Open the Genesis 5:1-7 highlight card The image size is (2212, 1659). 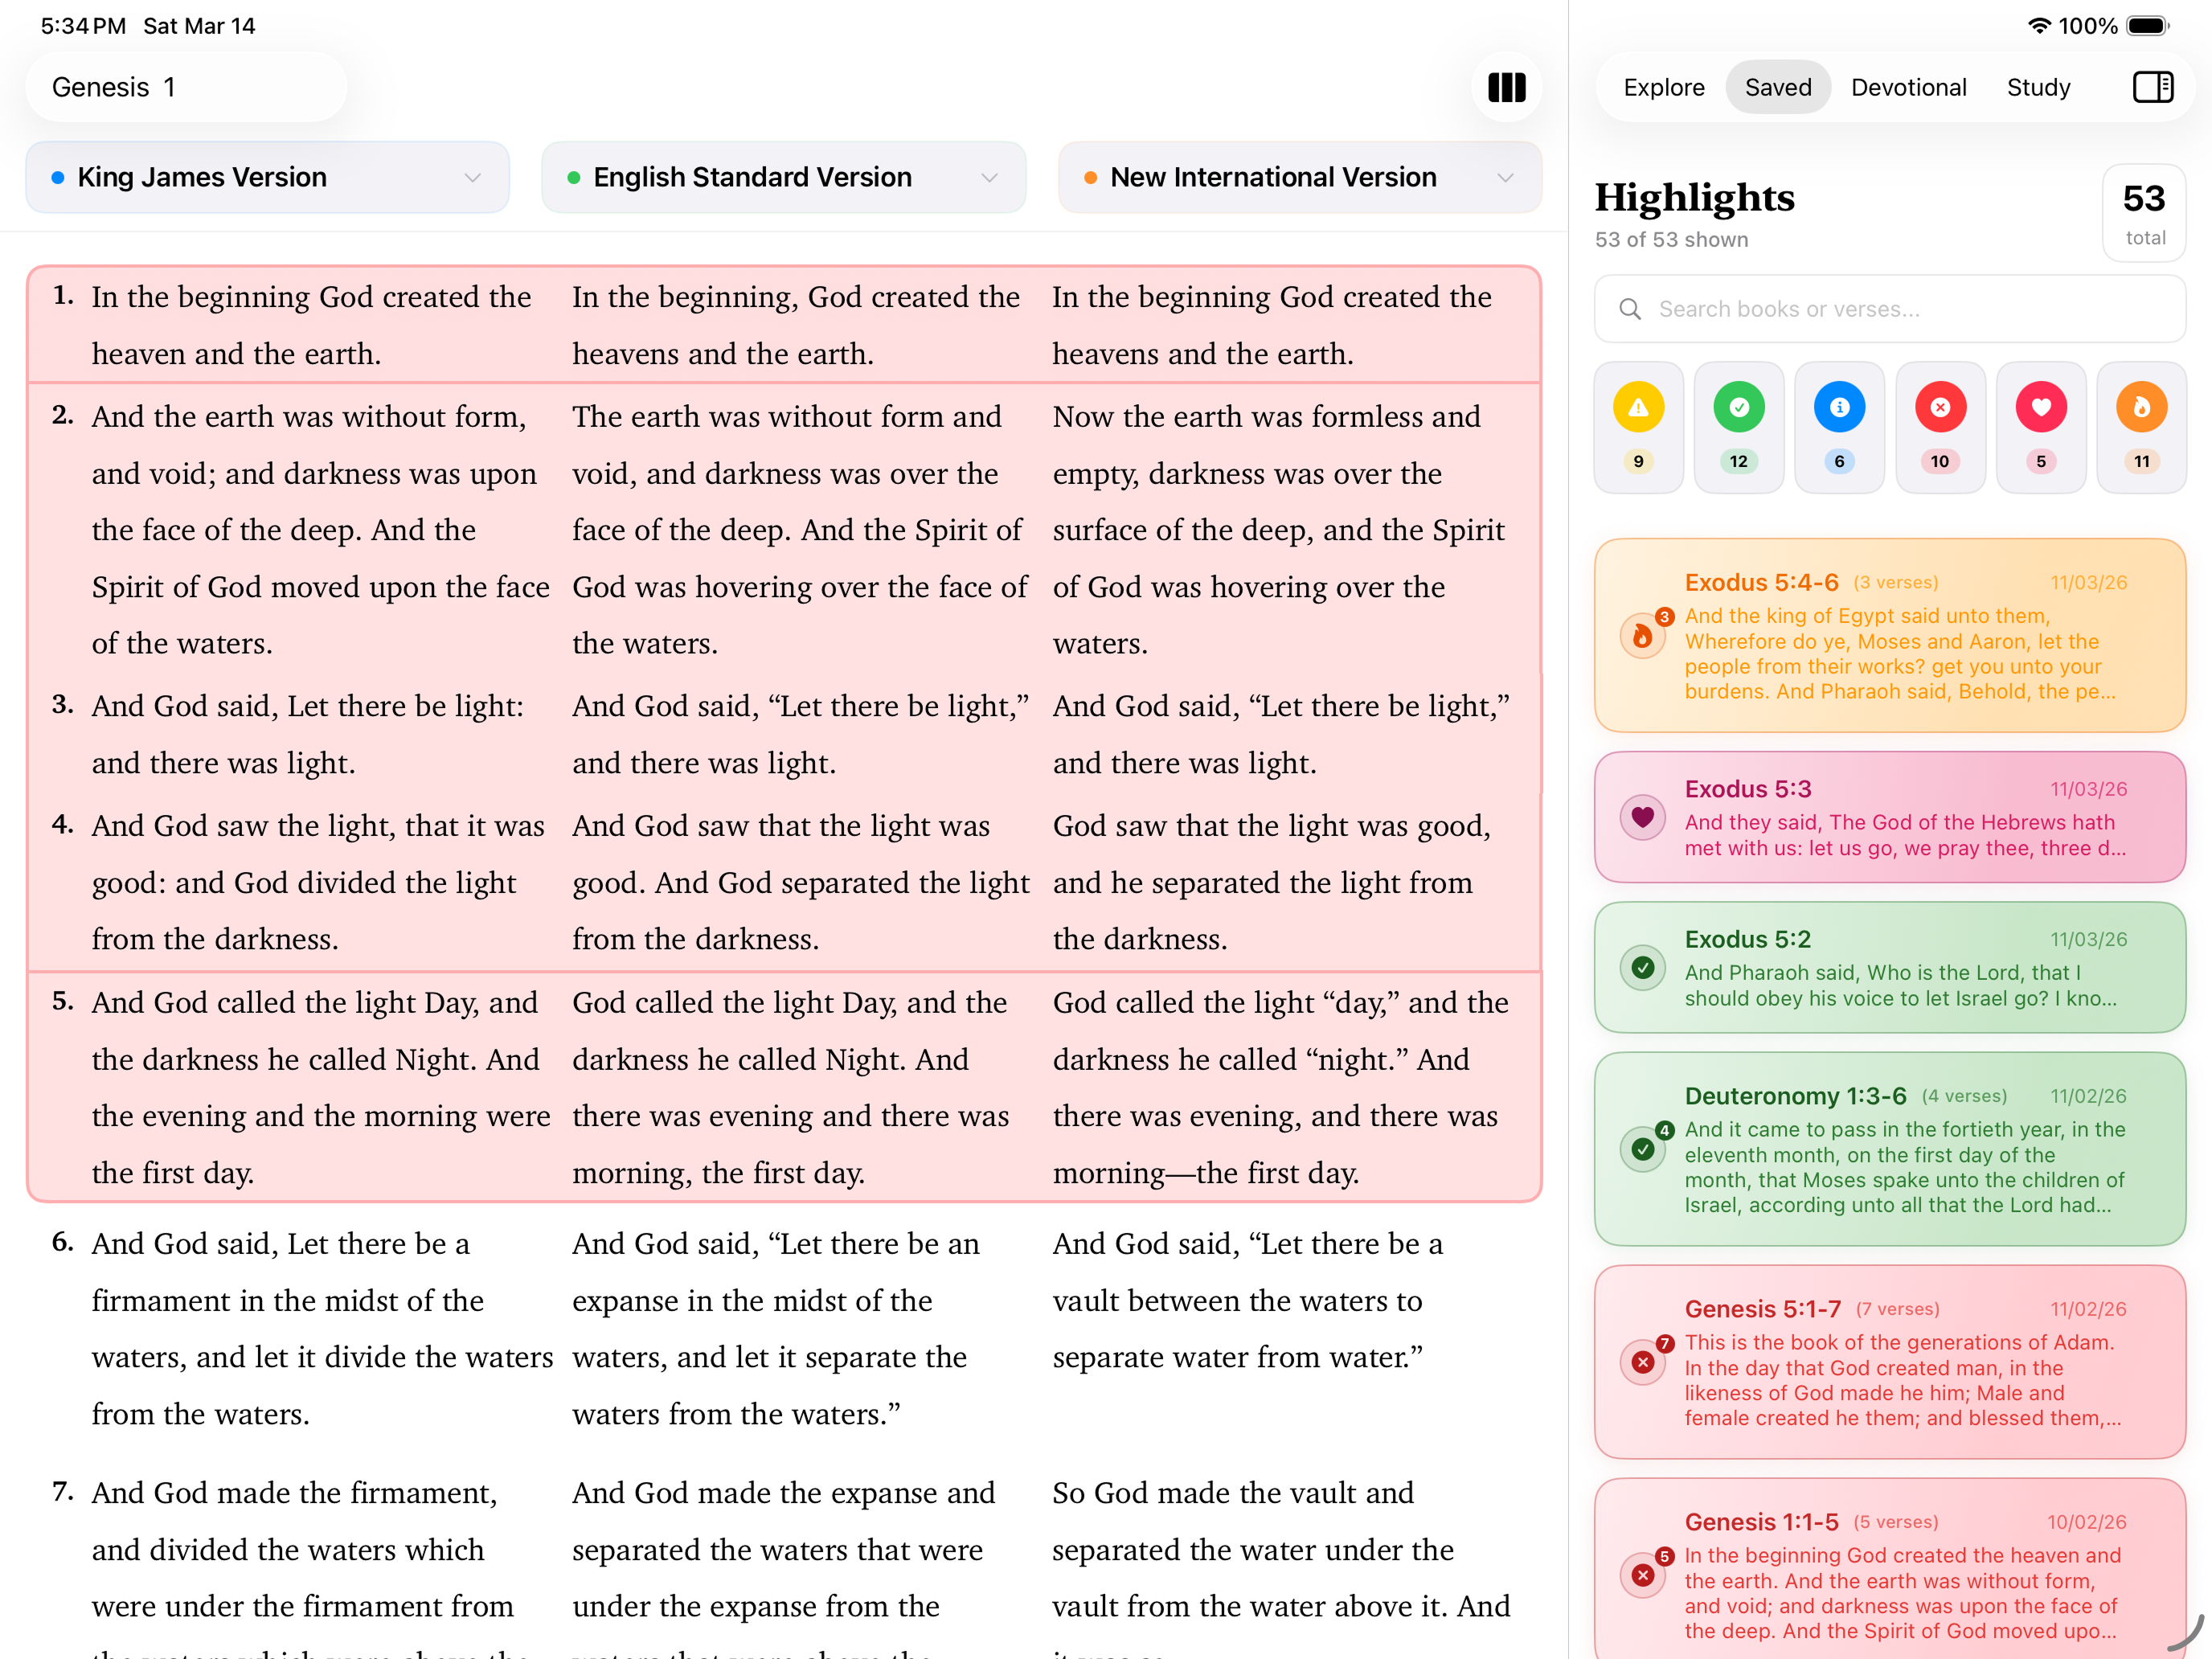pos(1889,1363)
